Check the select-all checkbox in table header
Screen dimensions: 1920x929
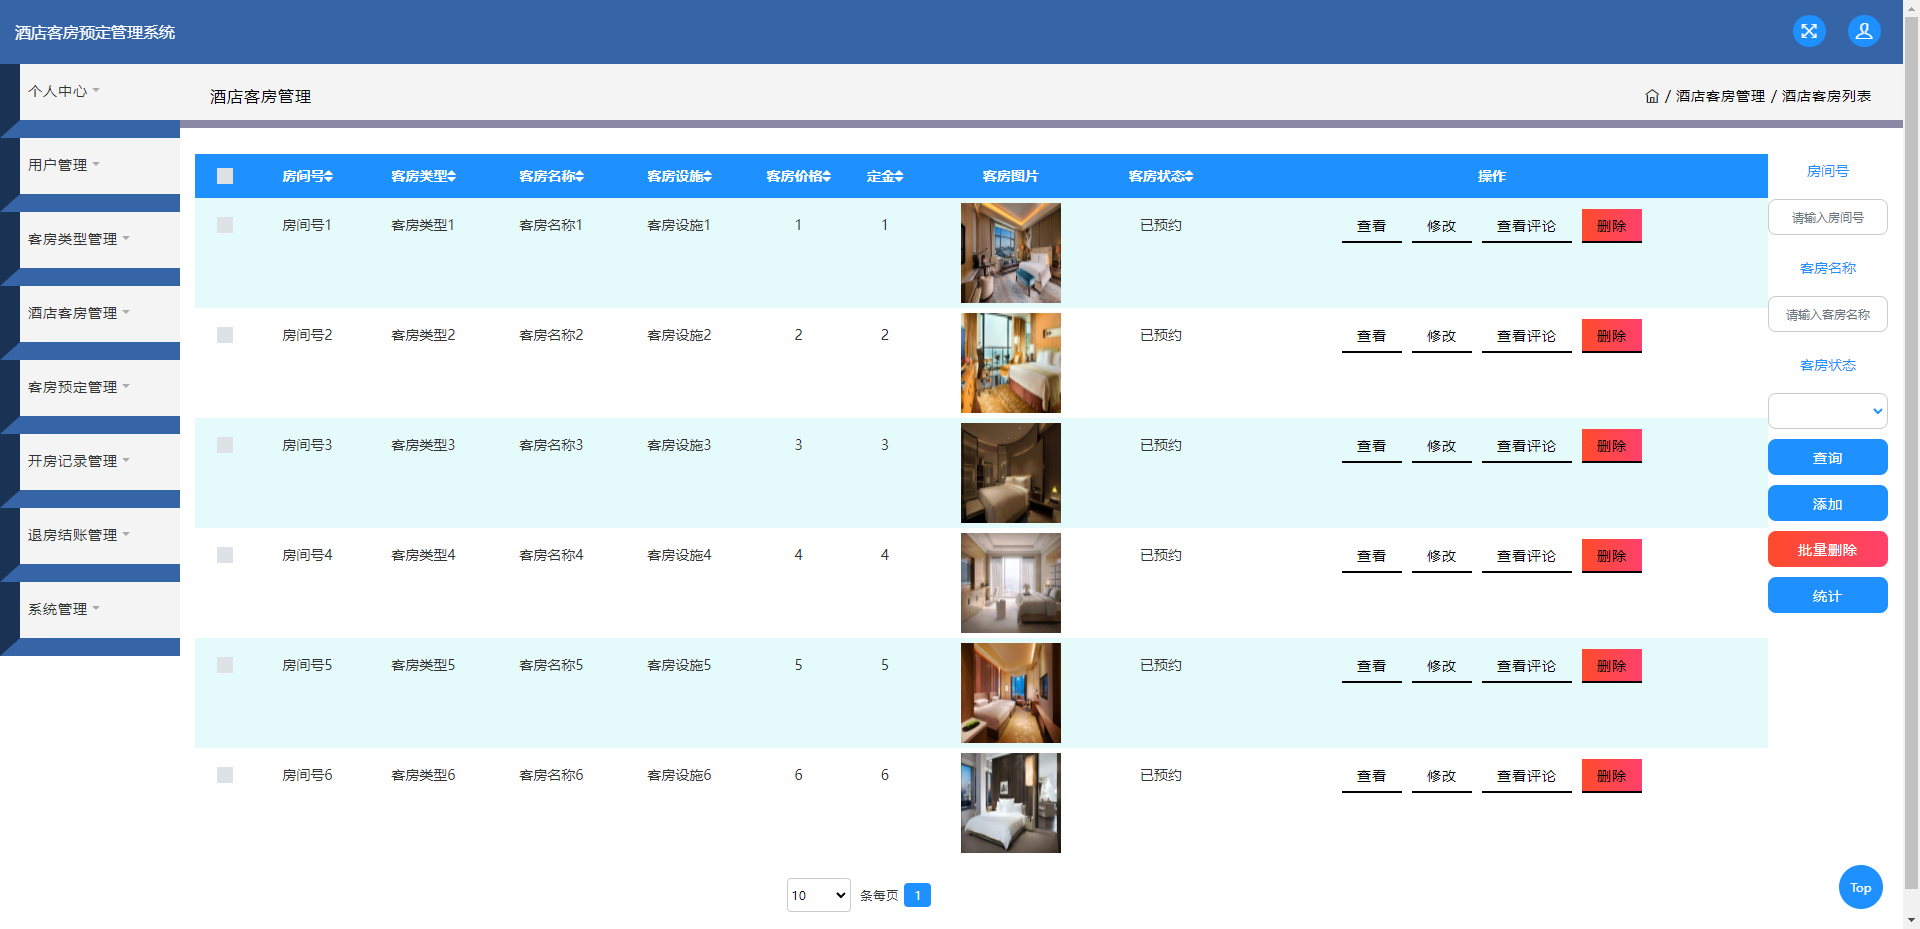(224, 176)
